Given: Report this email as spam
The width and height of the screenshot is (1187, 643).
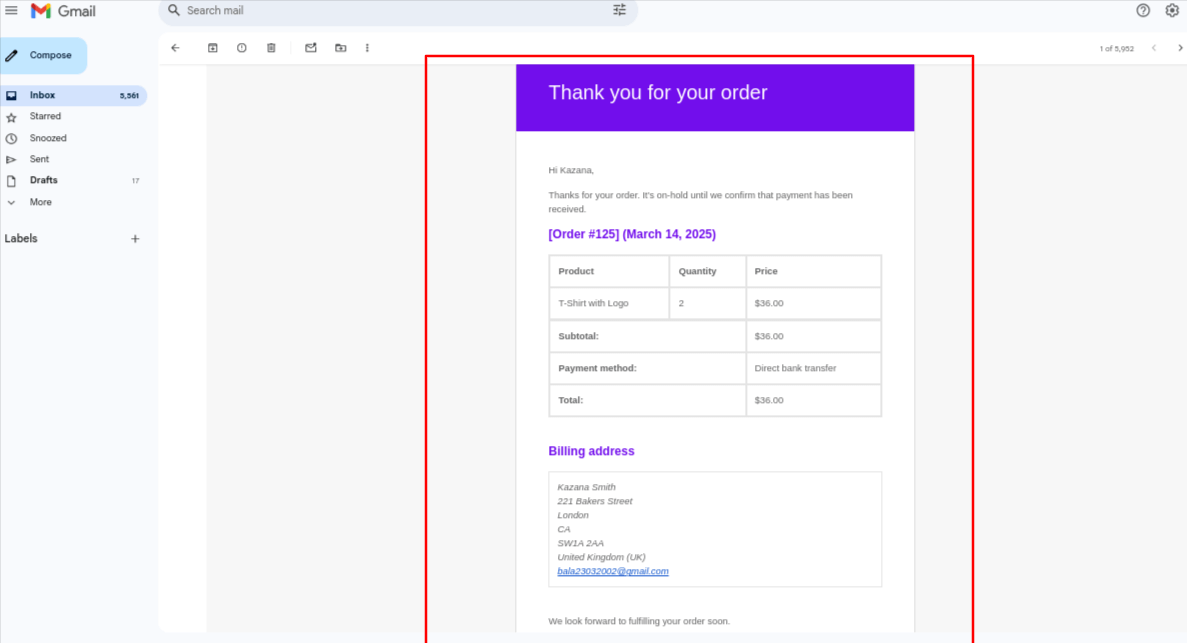Looking at the screenshot, I should point(242,47).
